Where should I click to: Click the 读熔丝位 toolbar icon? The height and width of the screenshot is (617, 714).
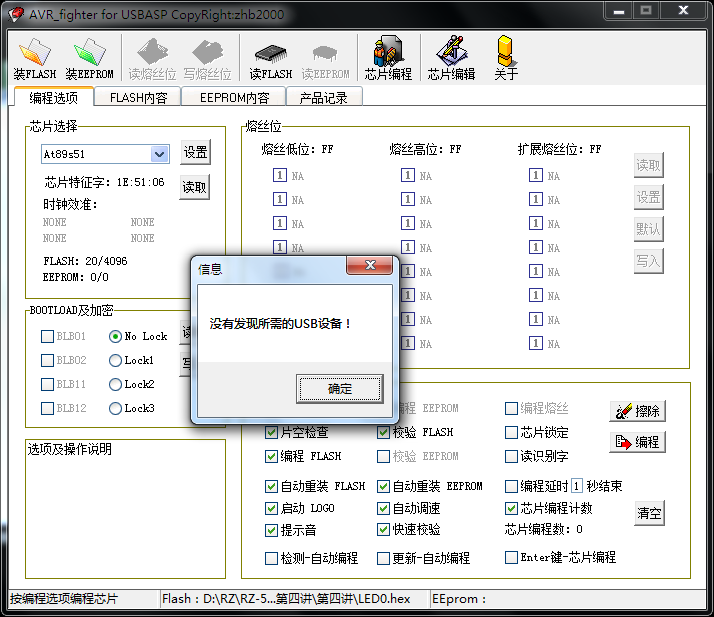click(152, 59)
